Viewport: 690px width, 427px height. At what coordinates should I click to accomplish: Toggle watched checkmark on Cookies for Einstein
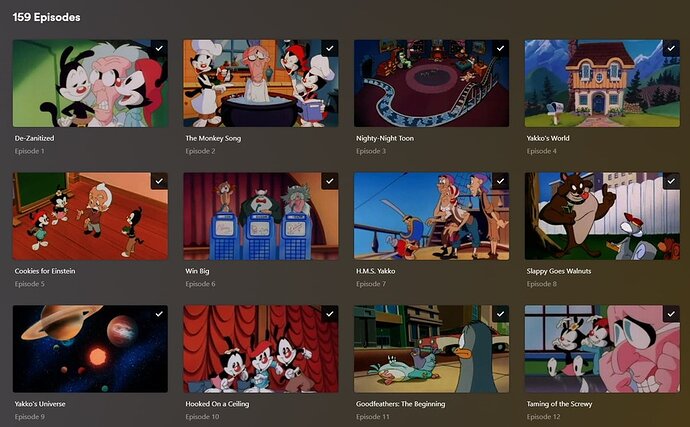click(x=159, y=181)
